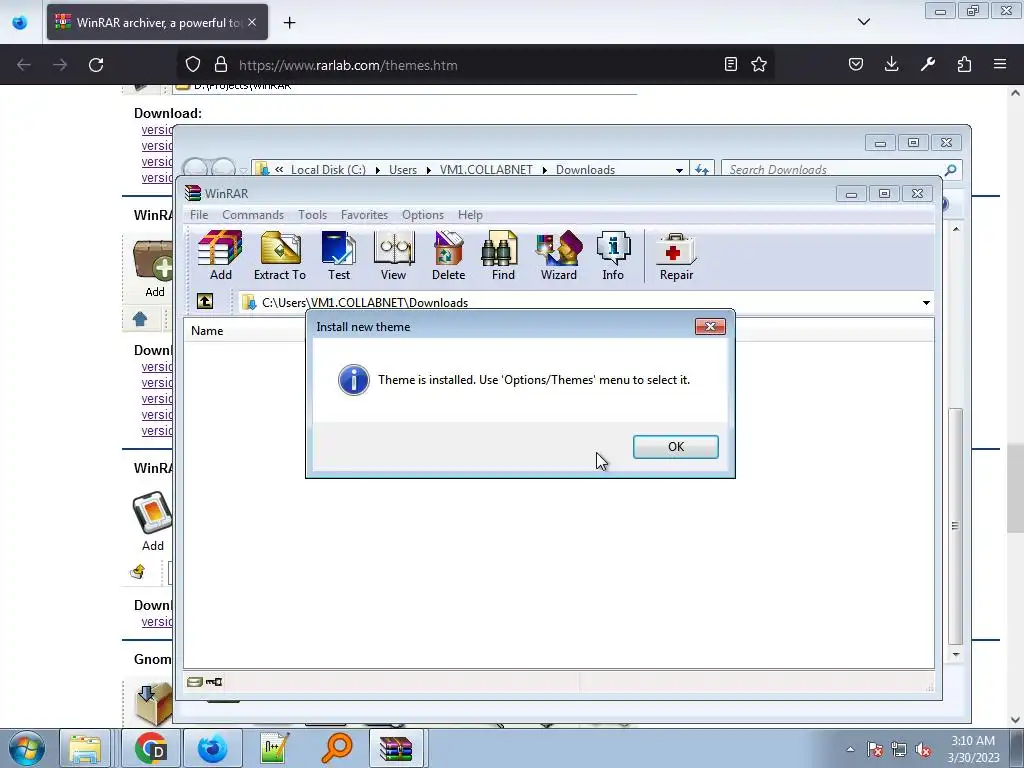Click the Repair toolbar icon

tap(676, 255)
